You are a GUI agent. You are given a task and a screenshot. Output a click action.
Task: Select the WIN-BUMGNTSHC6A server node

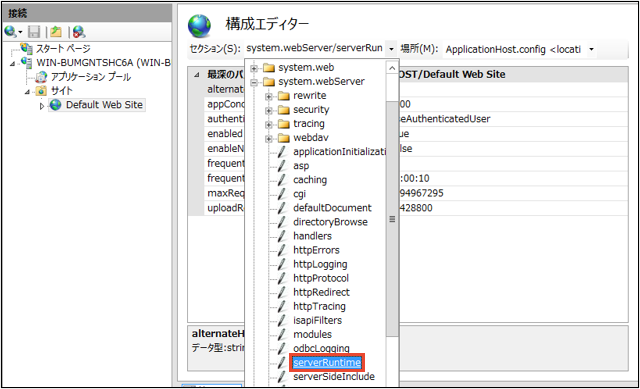pos(103,62)
